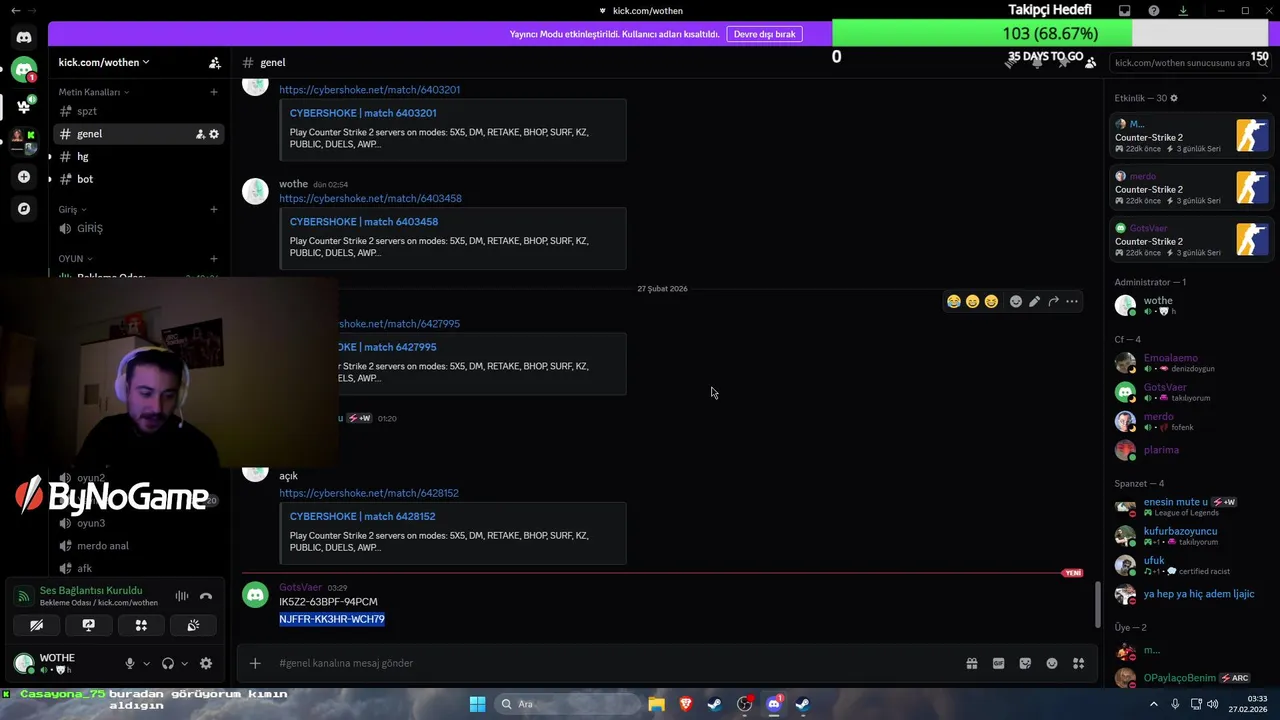This screenshot has height=720, width=1280.
Task: Create a channel in Giriş category
Action: click(x=214, y=210)
